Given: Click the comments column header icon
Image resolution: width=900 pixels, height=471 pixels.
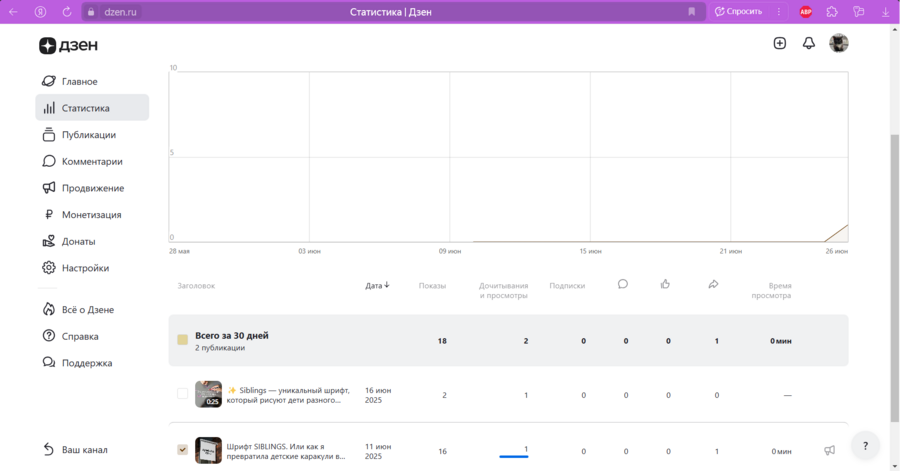Looking at the screenshot, I should (x=623, y=284).
